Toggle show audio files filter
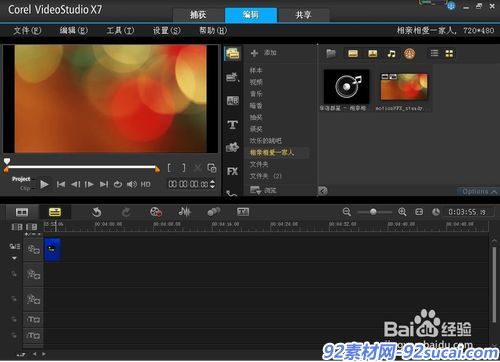The width and height of the screenshot is (500, 362). click(391, 54)
